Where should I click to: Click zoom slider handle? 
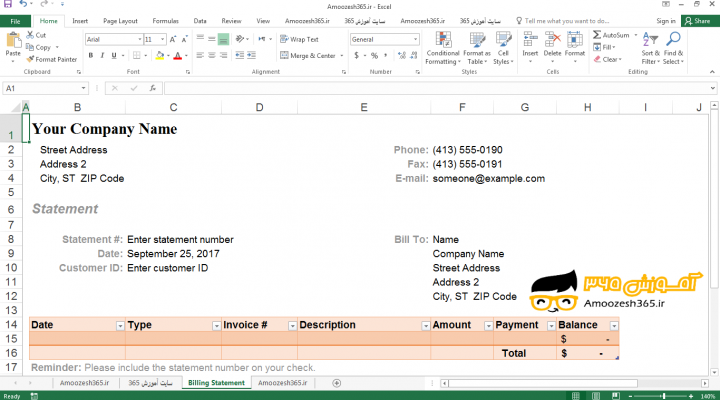663,396
